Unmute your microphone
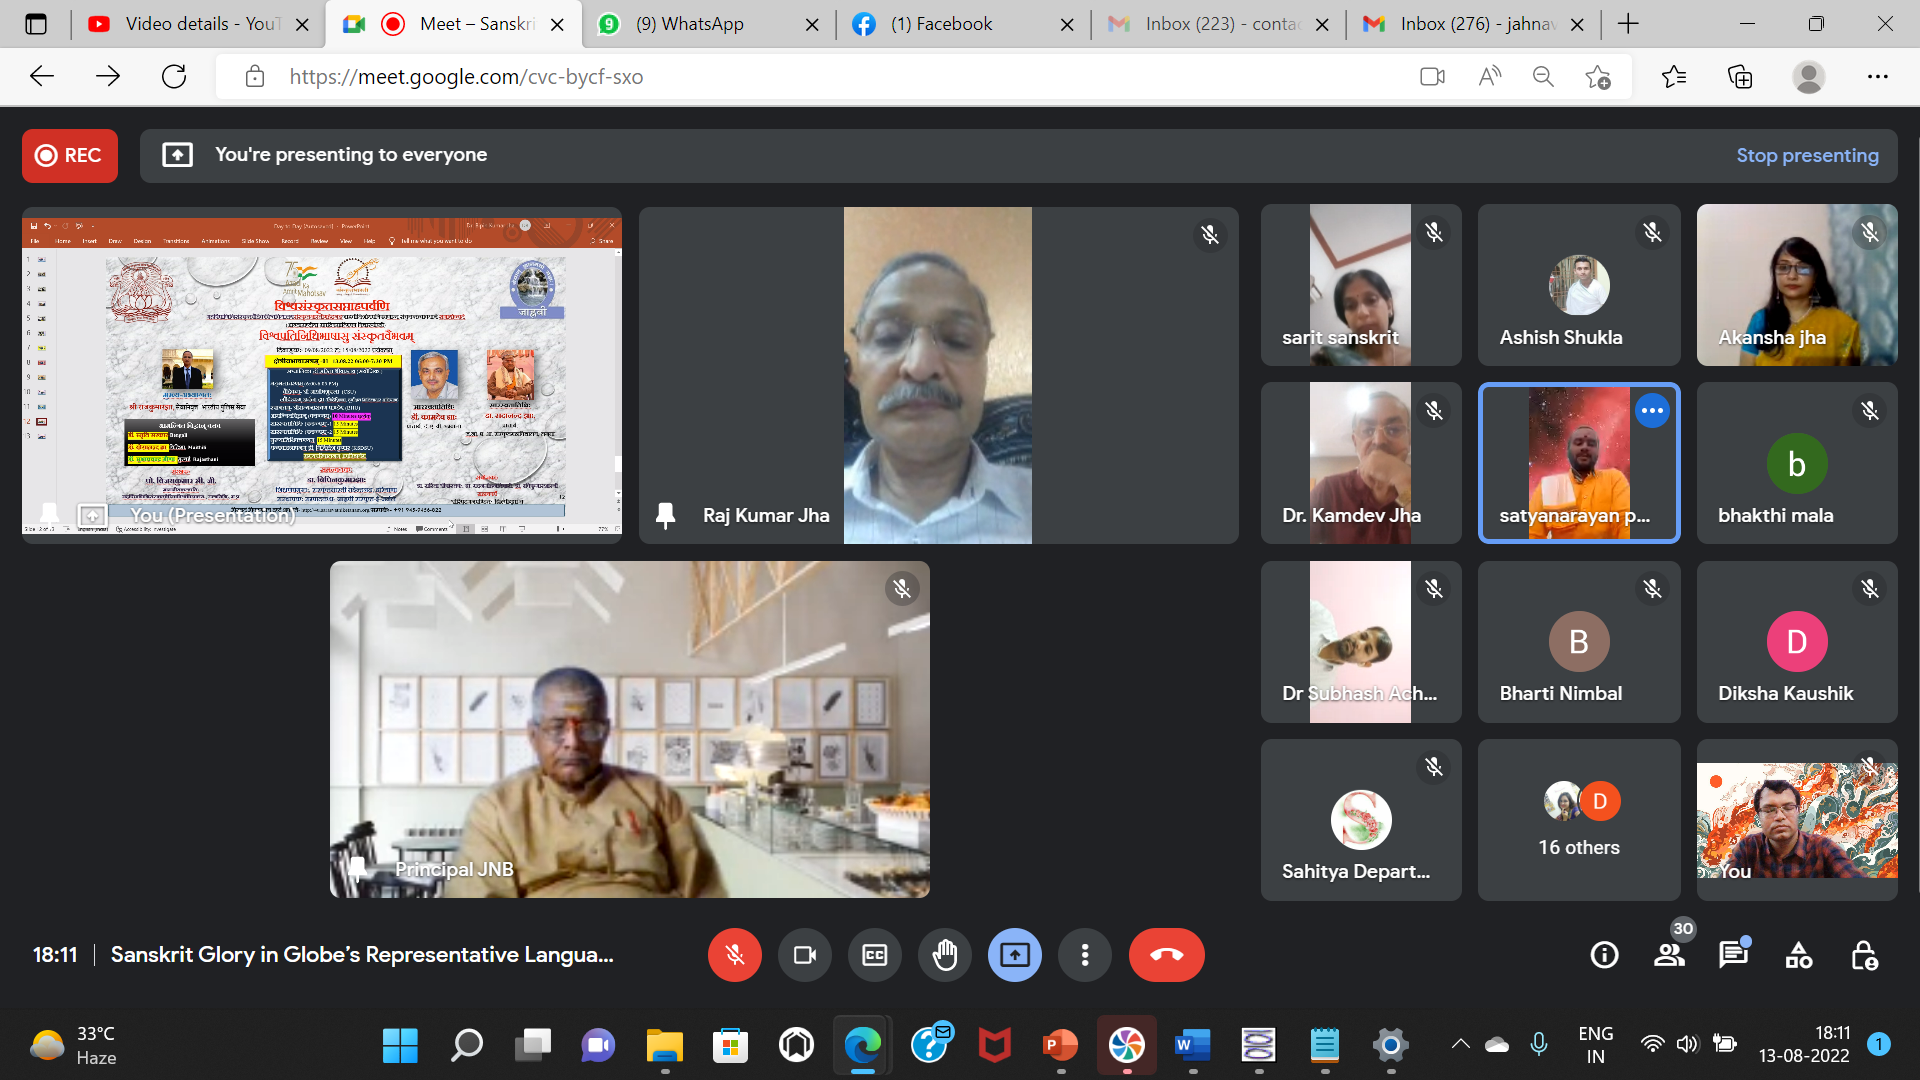 (734, 955)
